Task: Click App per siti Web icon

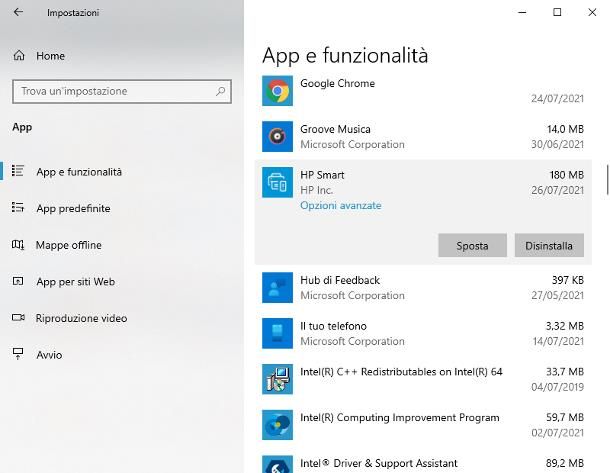Action: point(18,281)
